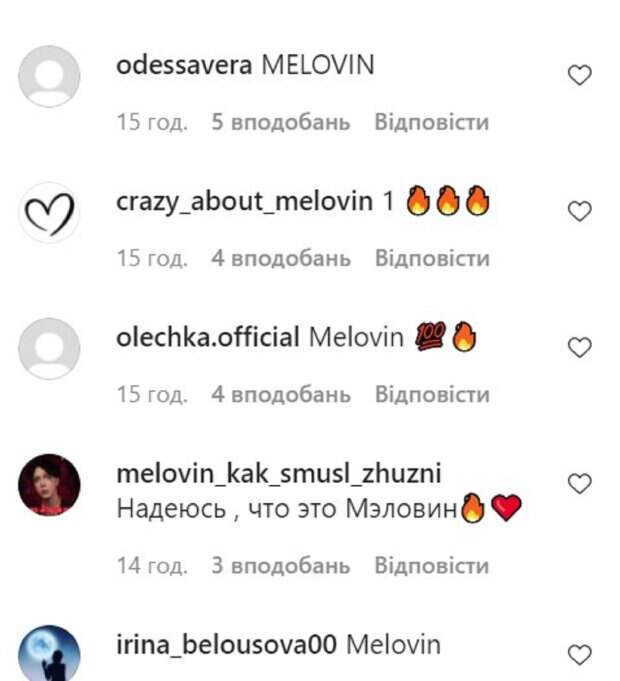Open melovin_kak_smusl_zhuzni's profile photo

coord(49,485)
